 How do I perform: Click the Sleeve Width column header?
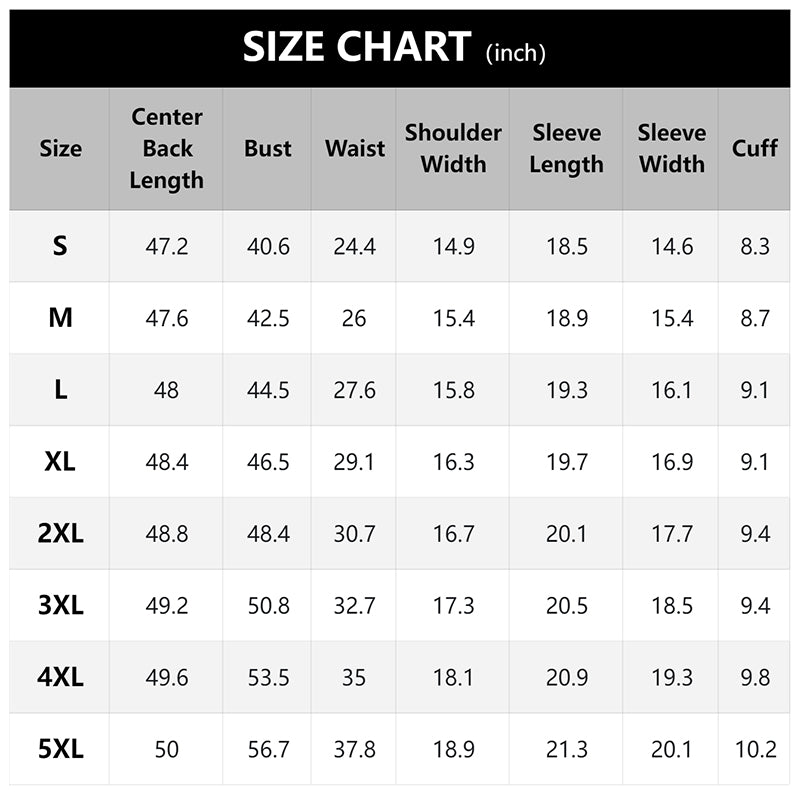pyautogui.click(x=672, y=148)
